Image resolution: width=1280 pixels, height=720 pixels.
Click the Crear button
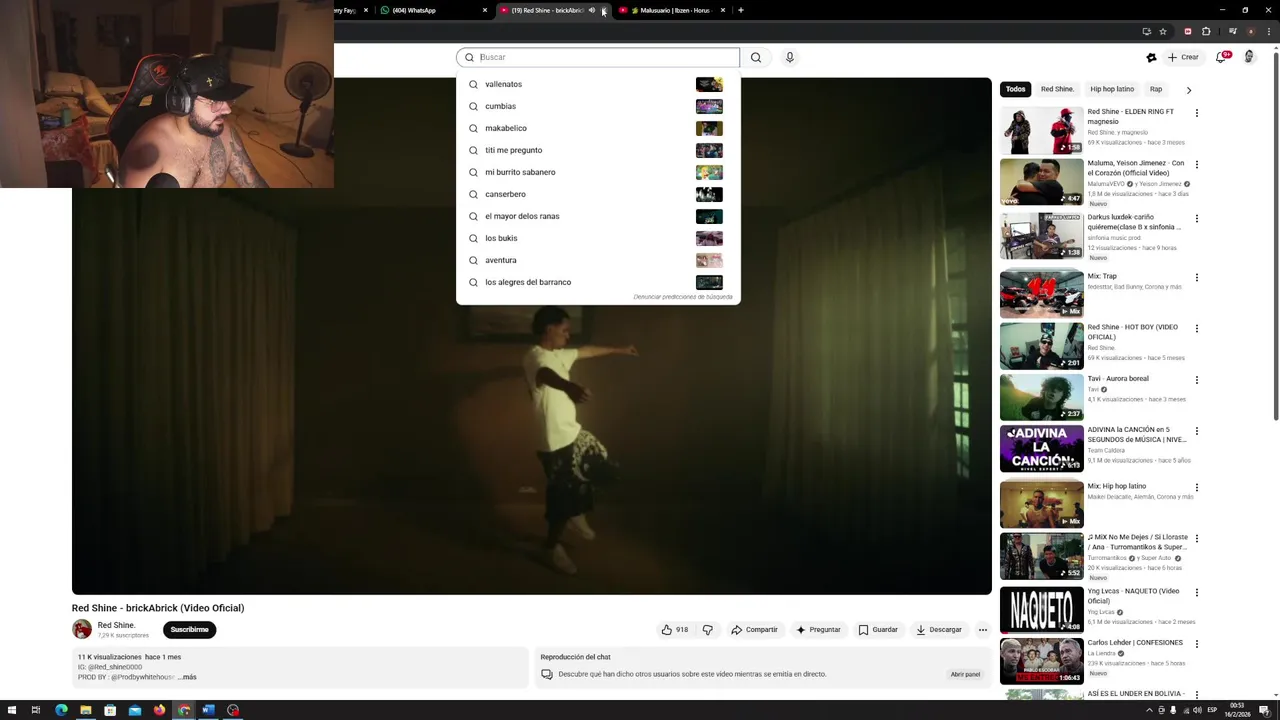click(x=1183, y=57)
